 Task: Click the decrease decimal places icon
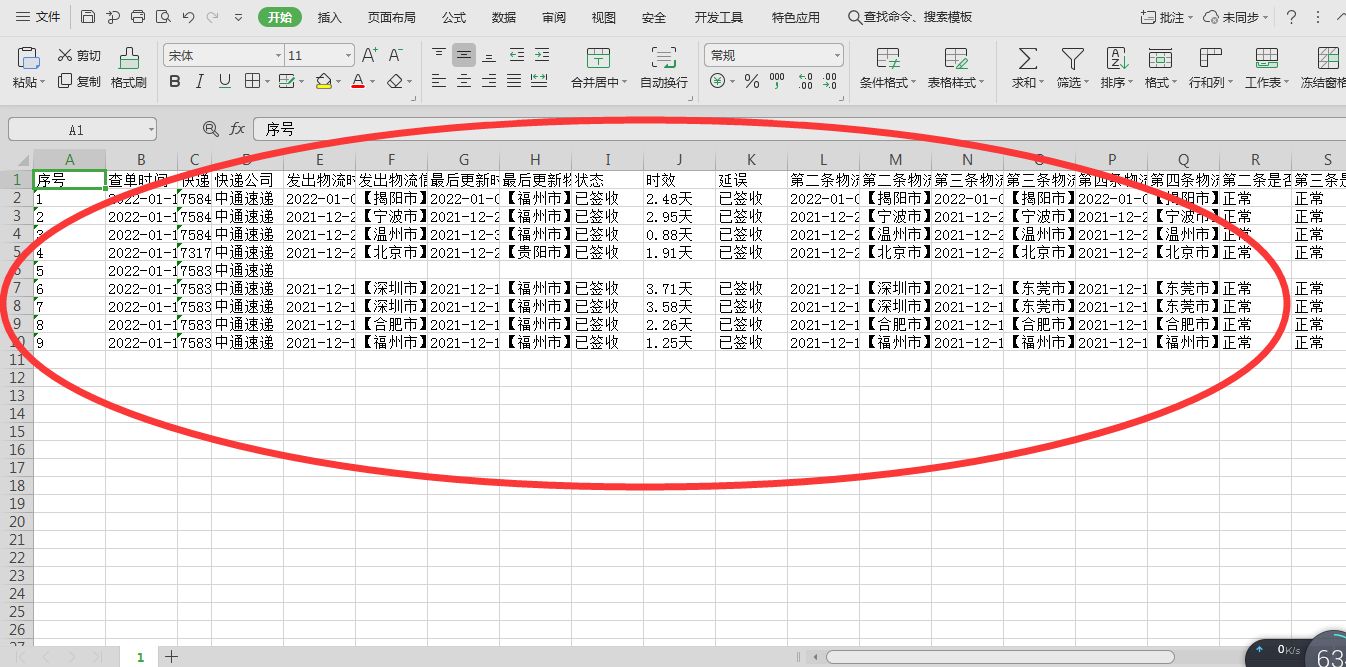click(x=830, y=82)
